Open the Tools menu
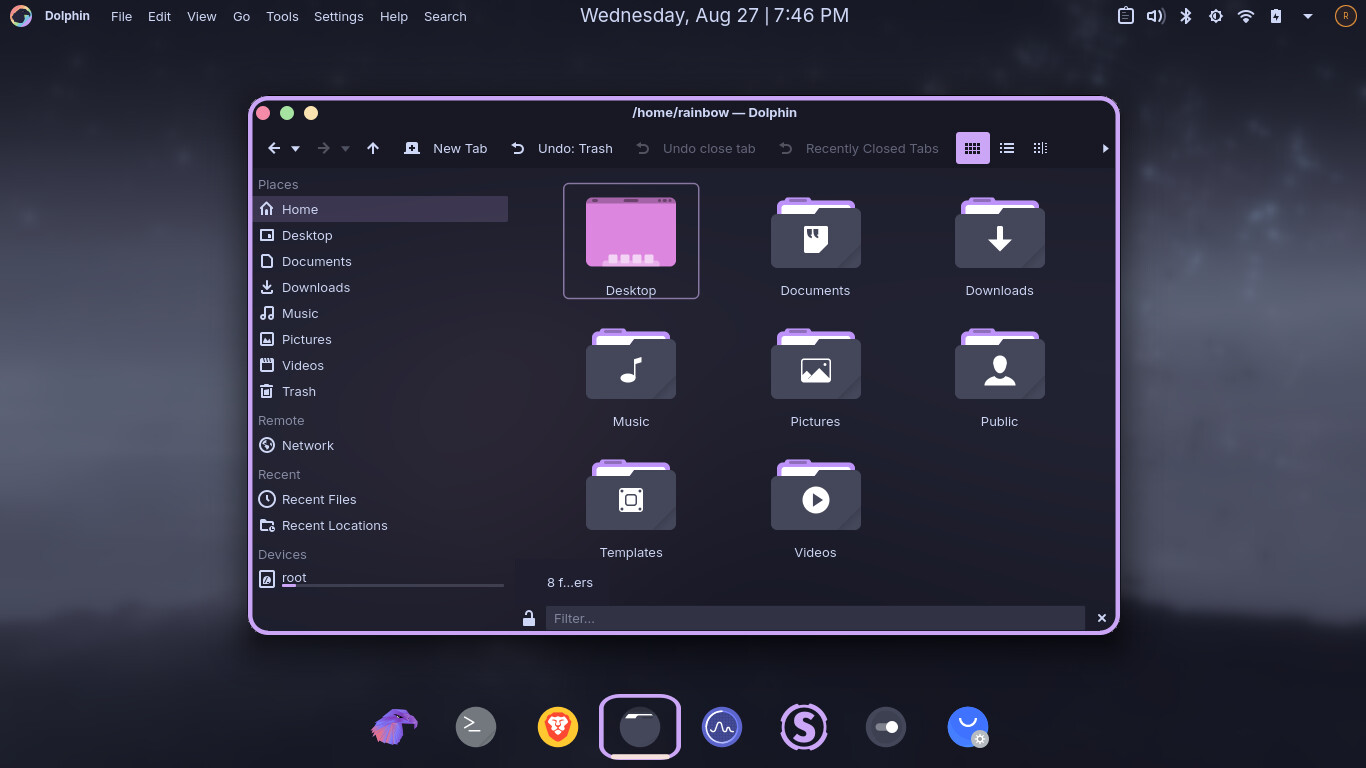The height and width of the screenshot is (768, 1366). (x=282, y=16)
